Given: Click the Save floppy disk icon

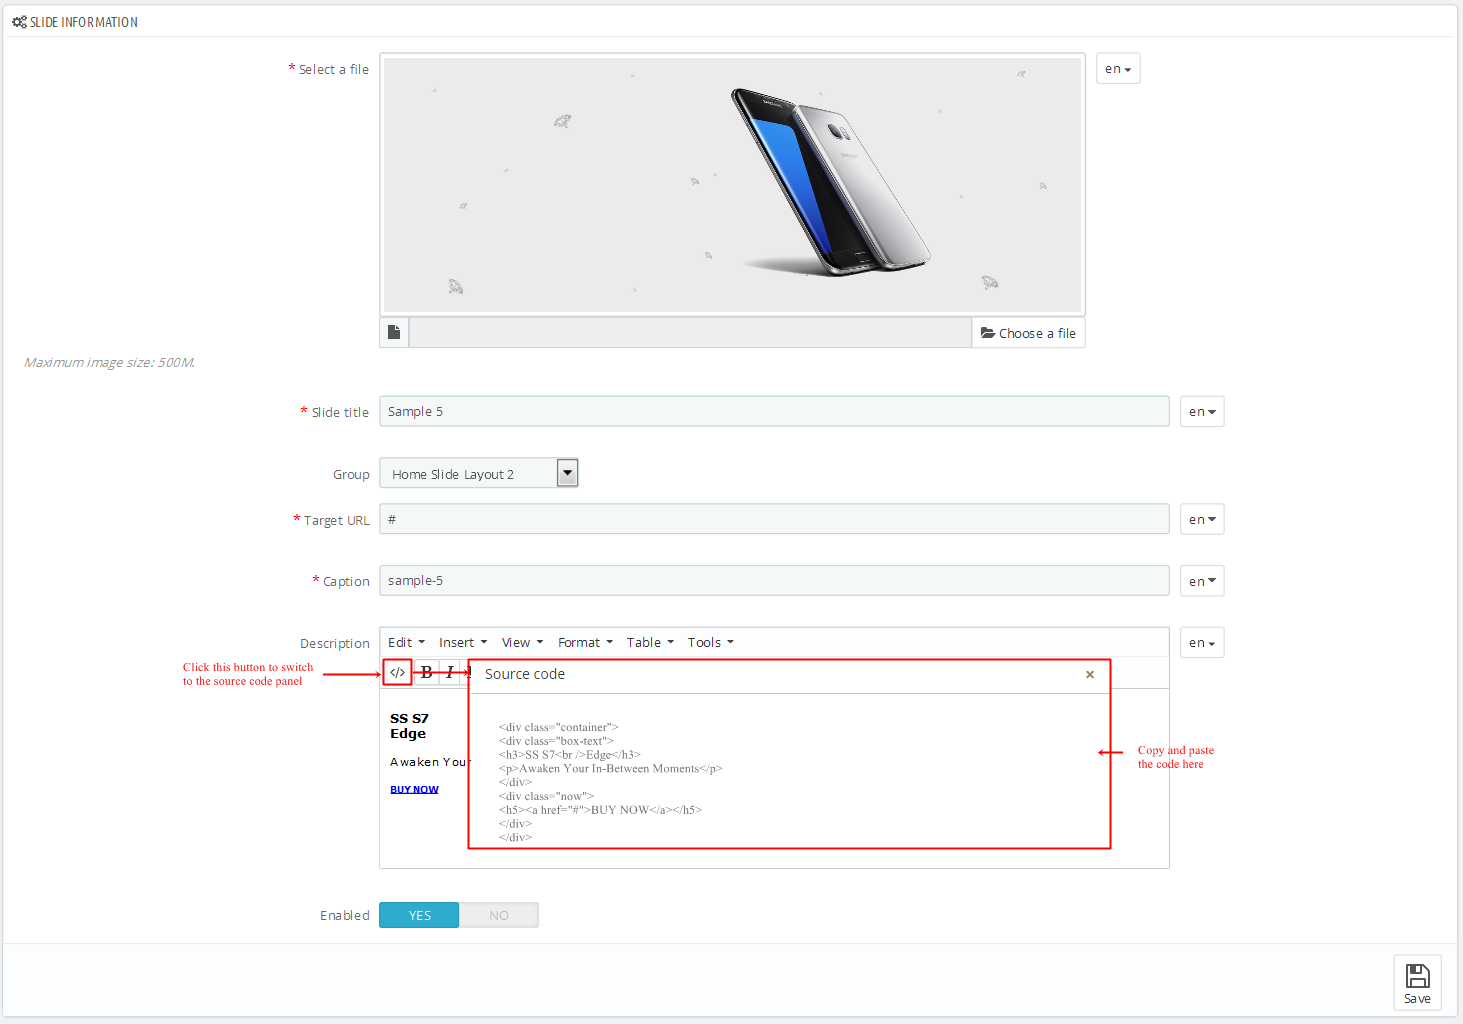Looking at the screenshot, I should pyautogui.click(x=1417, y=975).
